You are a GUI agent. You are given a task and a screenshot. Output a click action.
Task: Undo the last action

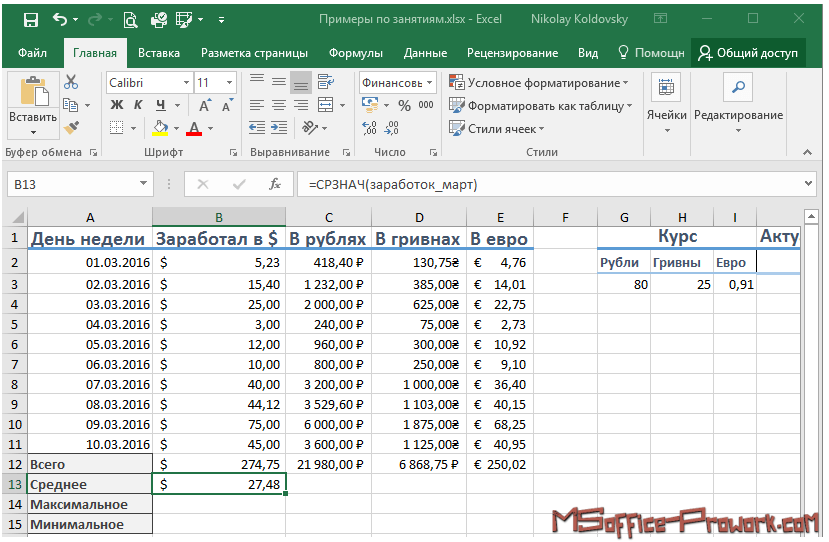(x=60, y=20)
